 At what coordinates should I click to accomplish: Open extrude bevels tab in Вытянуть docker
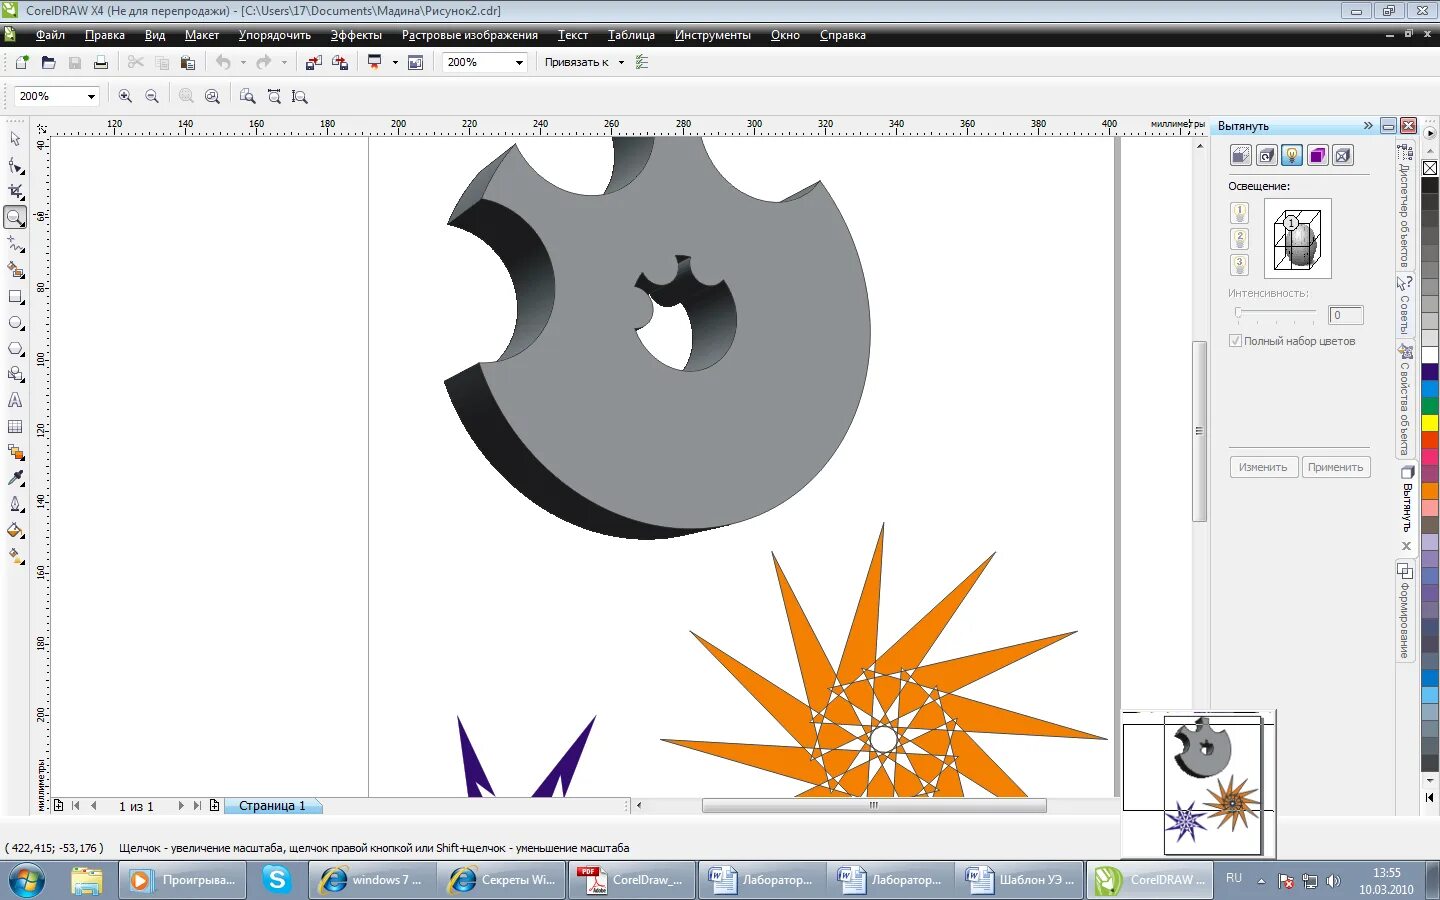click(x=1343, y=155)
